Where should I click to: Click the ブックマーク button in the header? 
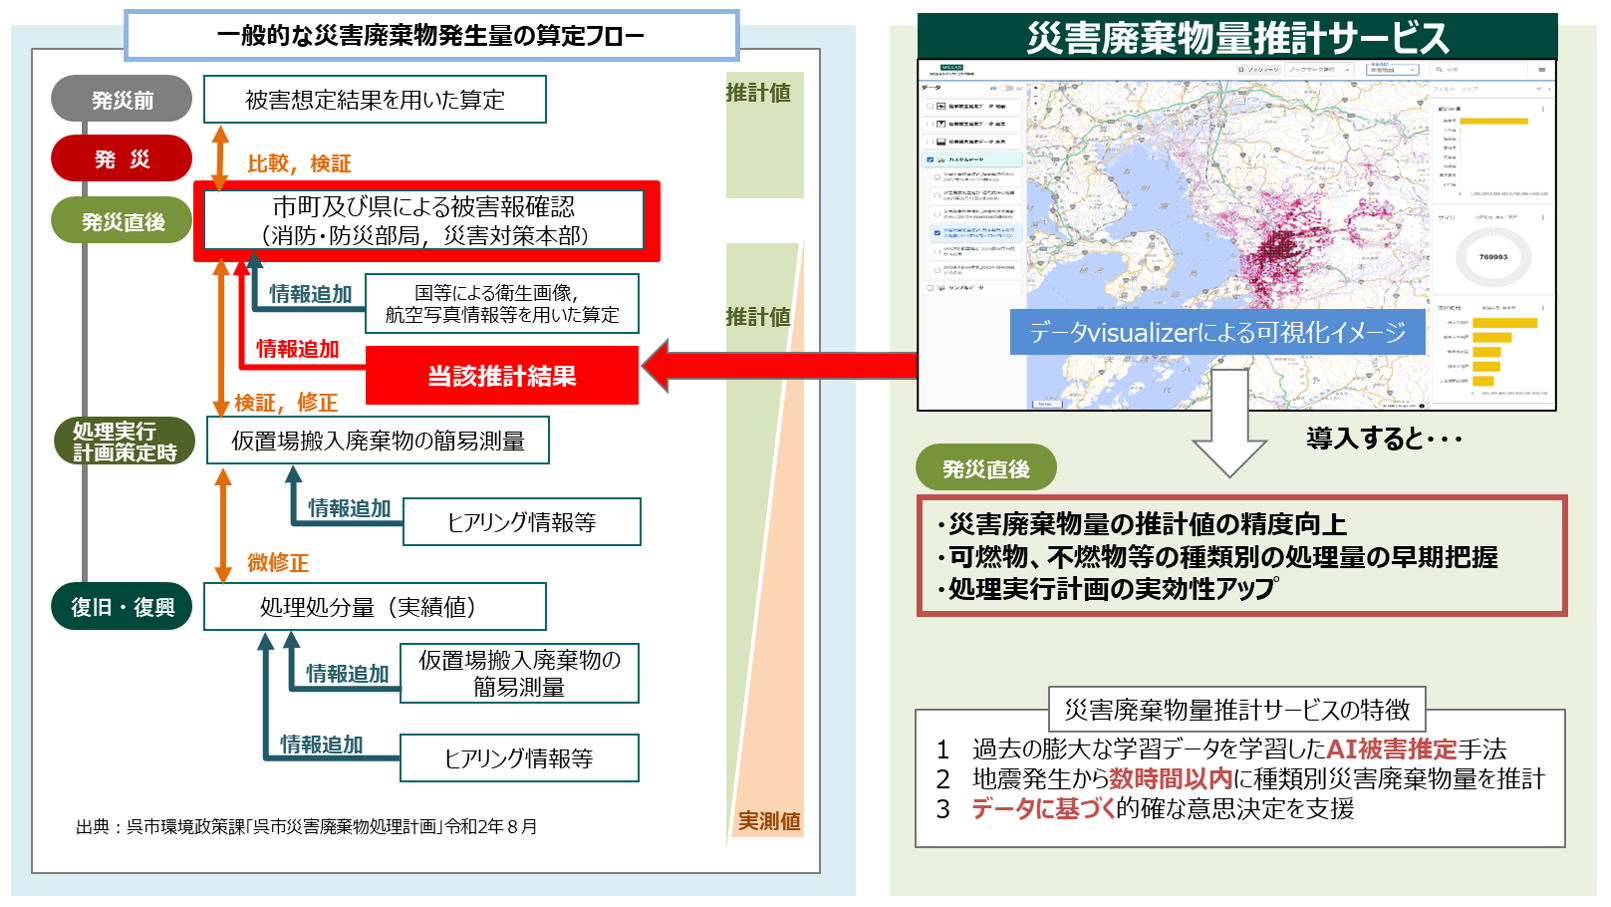[1259, 70]
